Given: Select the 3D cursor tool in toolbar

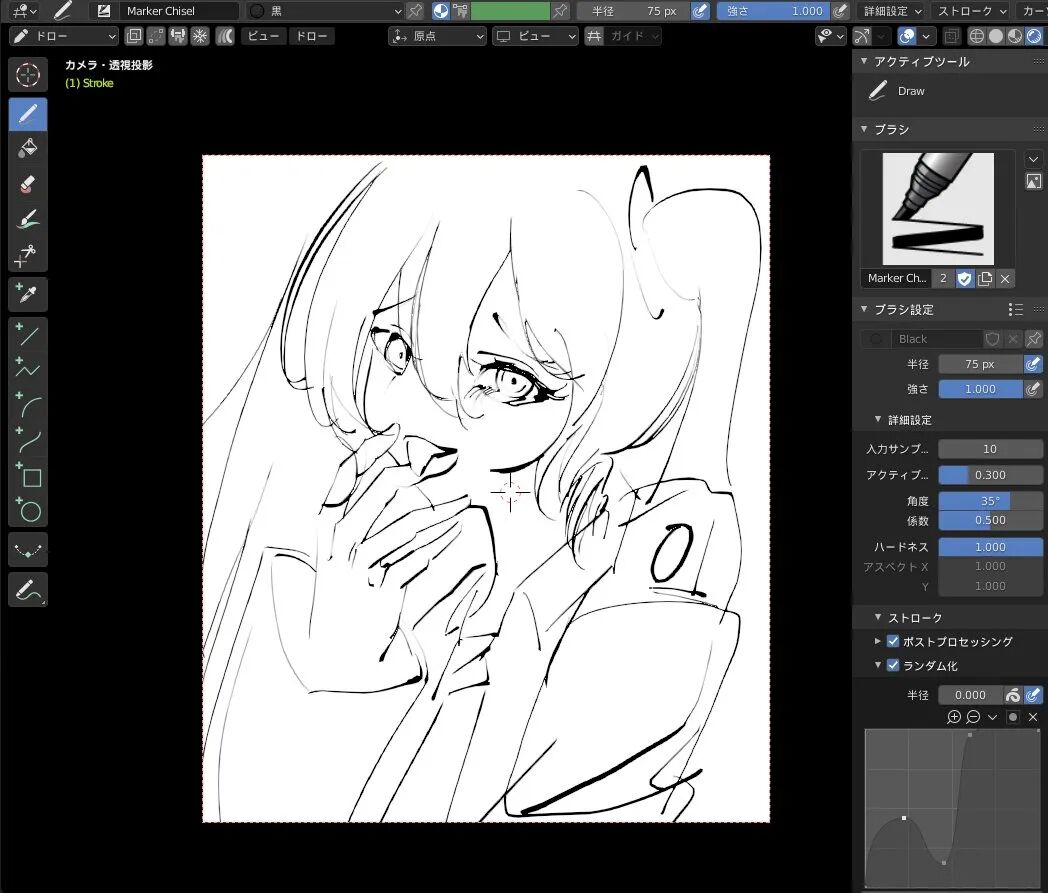Looking at the screenshot, I should coord(27,75).
